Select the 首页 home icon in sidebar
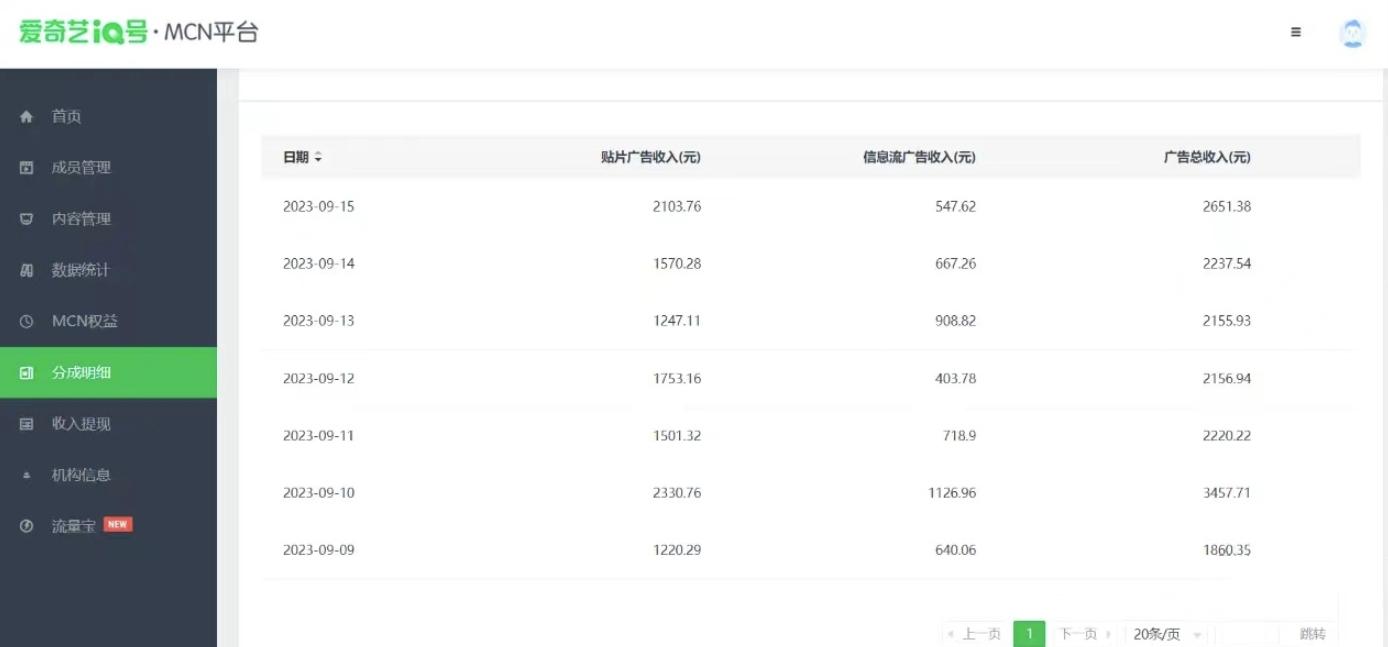This screenshot has width=1388, height=647. [x=25, y=116]
